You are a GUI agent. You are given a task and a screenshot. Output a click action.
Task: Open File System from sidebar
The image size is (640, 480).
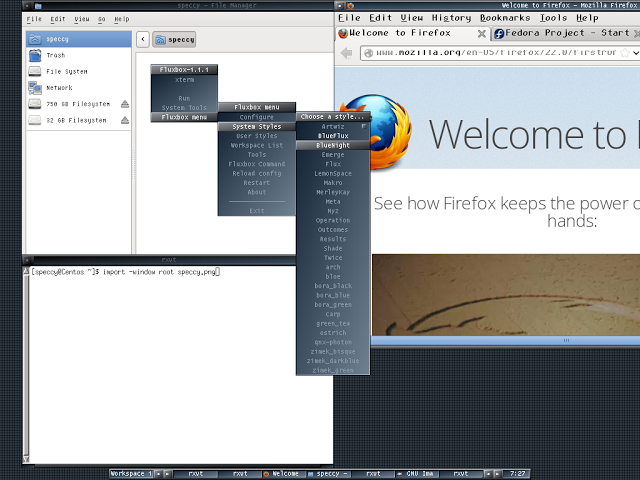[67, 71]
